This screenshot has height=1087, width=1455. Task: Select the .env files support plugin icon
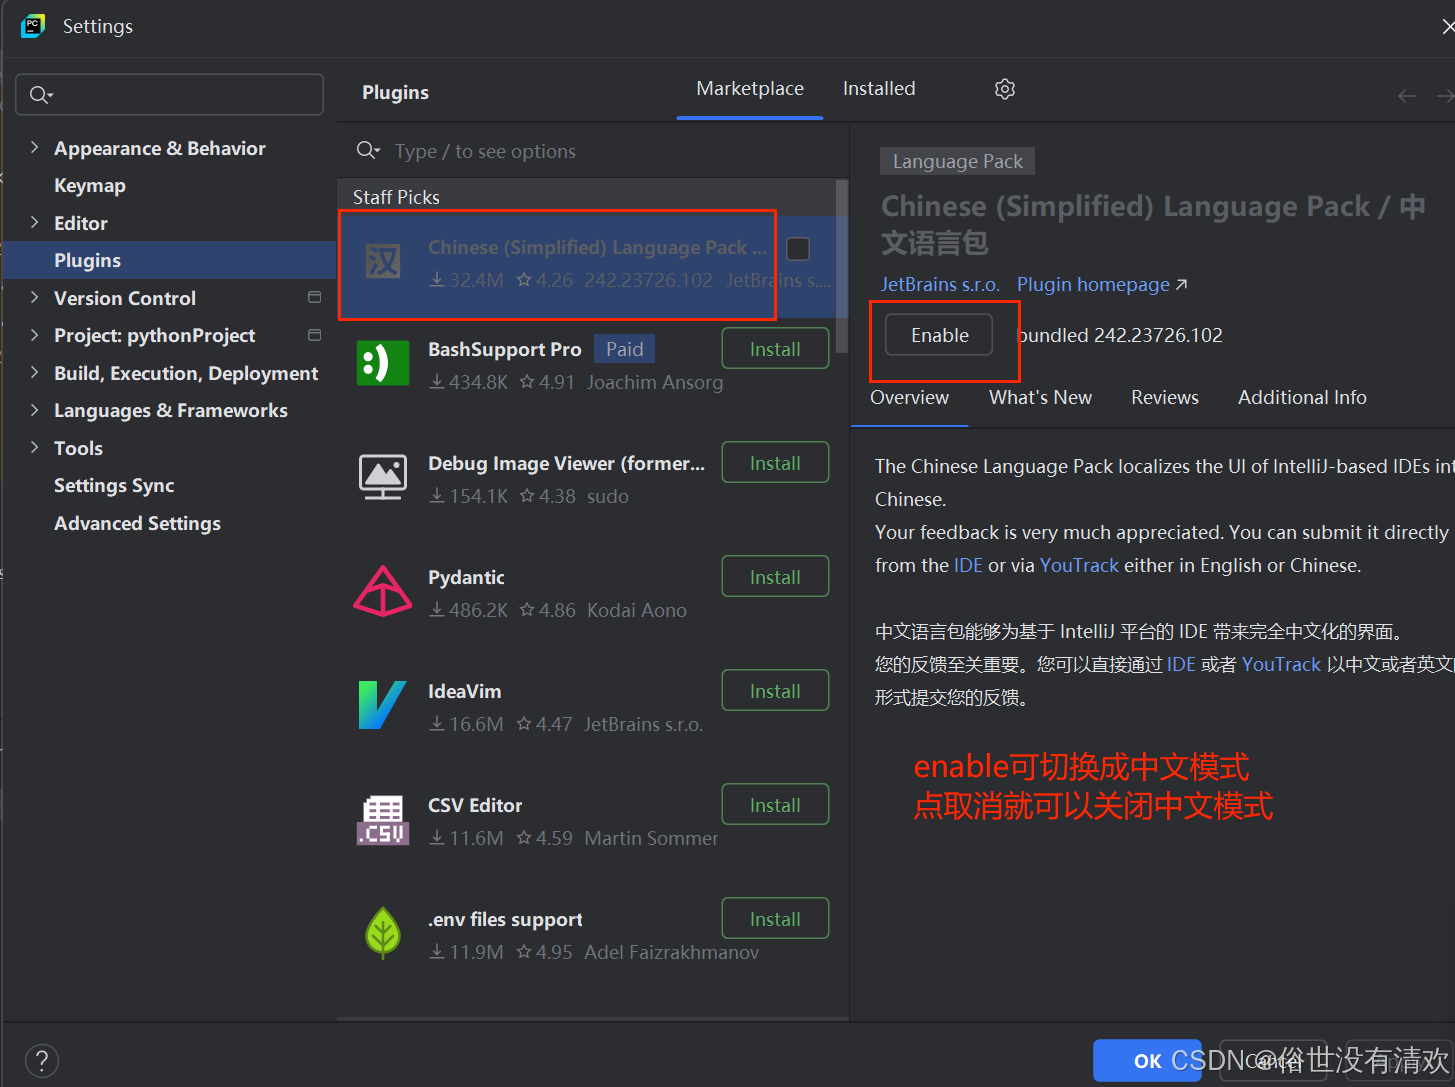point(383,933)
